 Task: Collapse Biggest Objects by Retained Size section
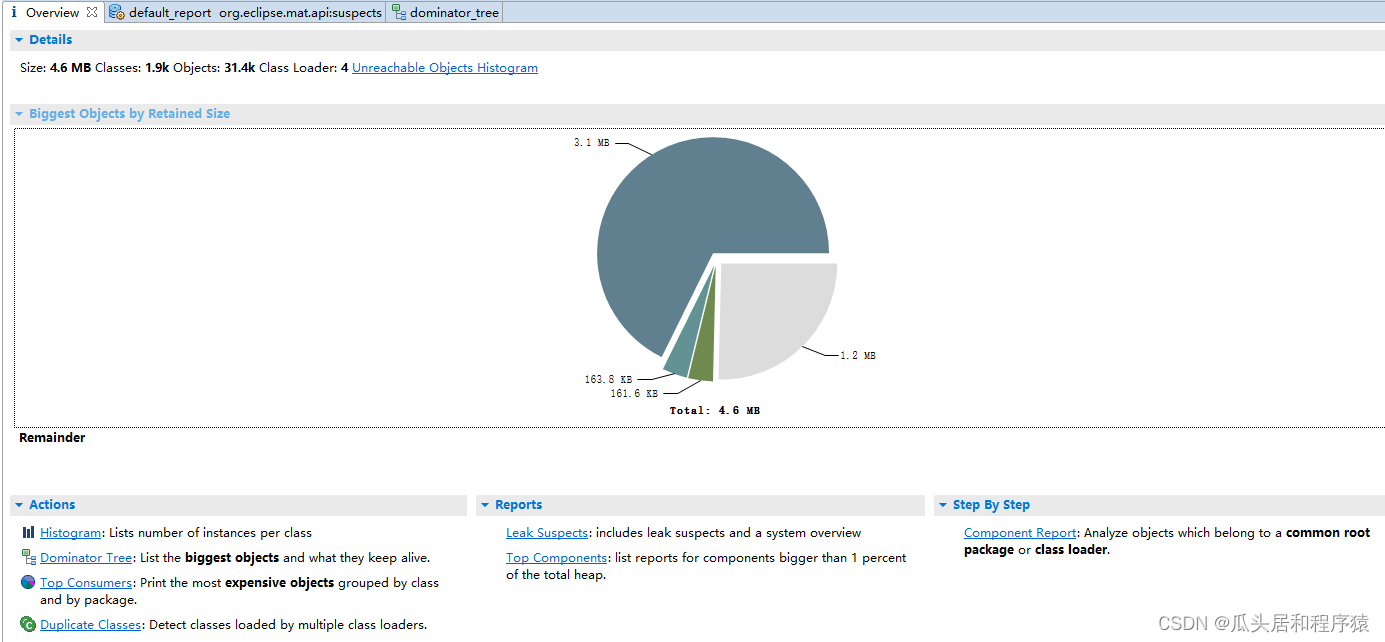[19, 114]
